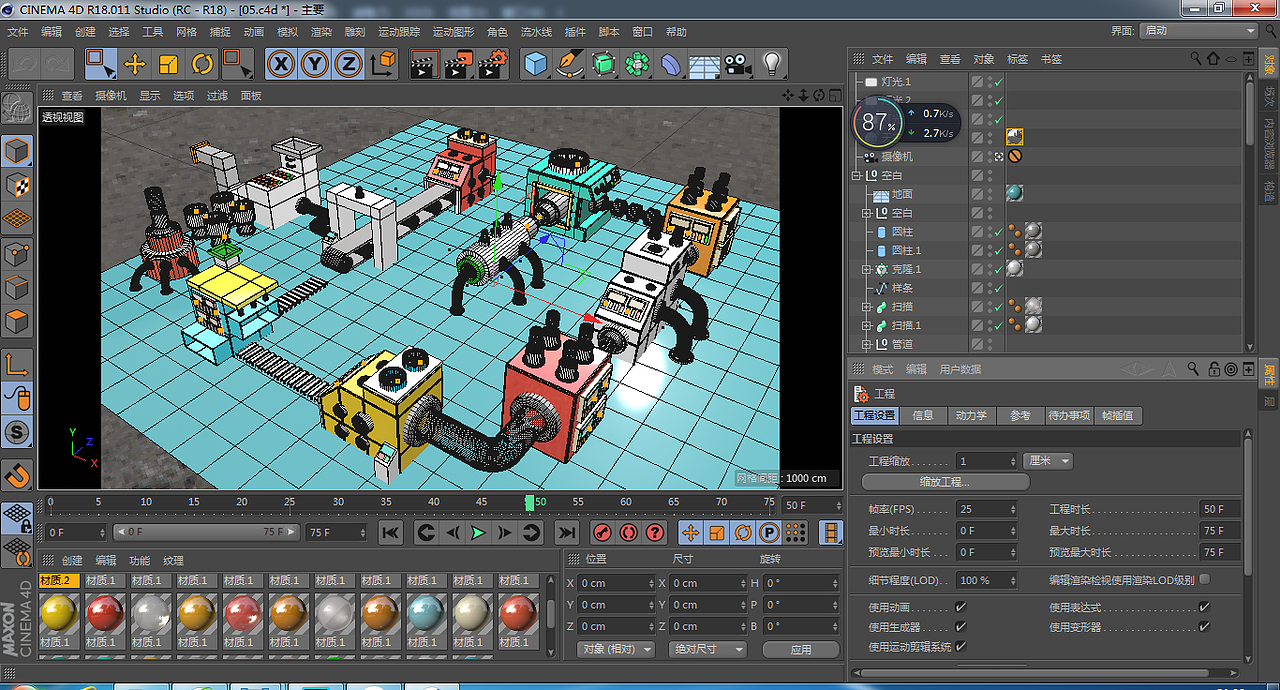This screenshot has height=690, width=1280.
Task: Open the generators (subdivision) icon
Action: pyautogui.click(x=603, y=65)
